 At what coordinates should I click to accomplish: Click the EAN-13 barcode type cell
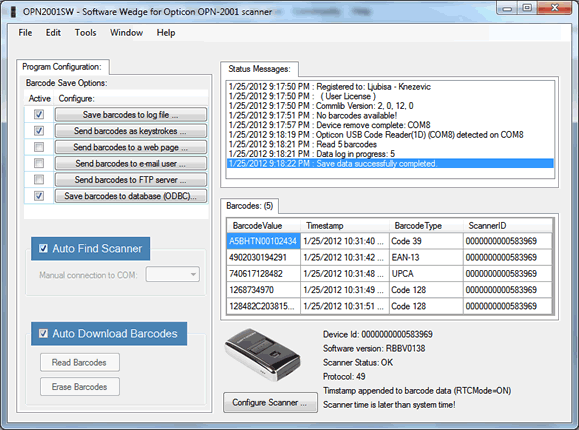(426, 257)
